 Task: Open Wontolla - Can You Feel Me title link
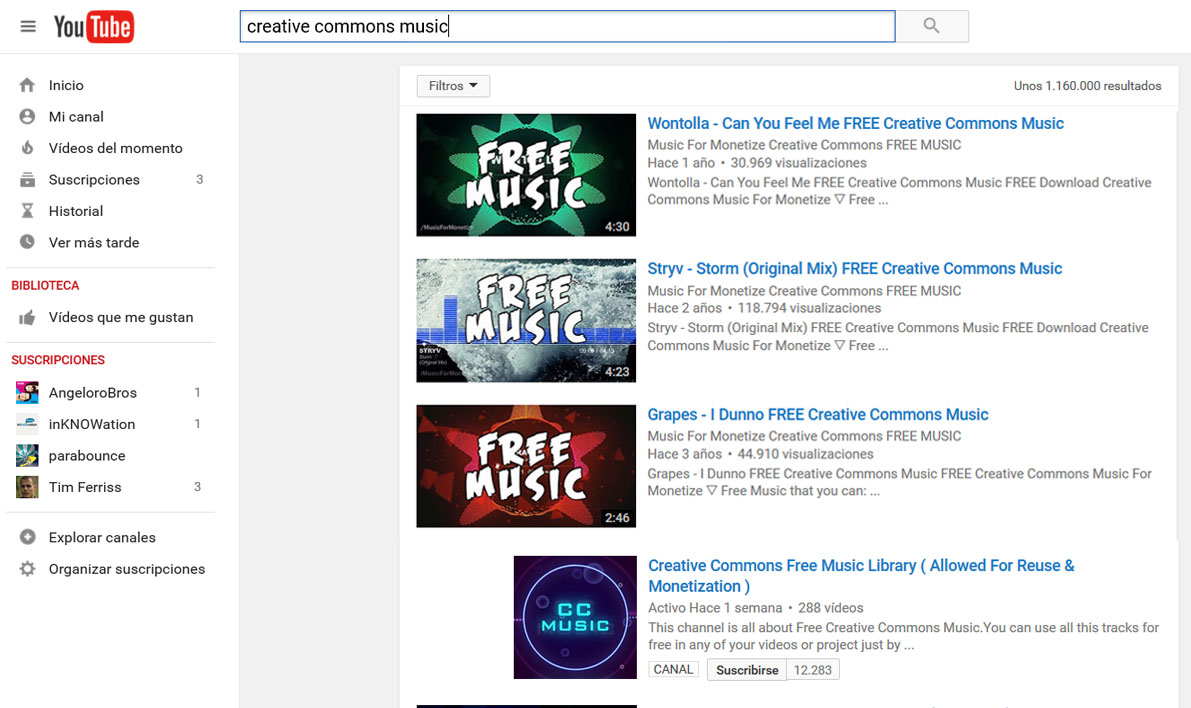coord(855,123)
